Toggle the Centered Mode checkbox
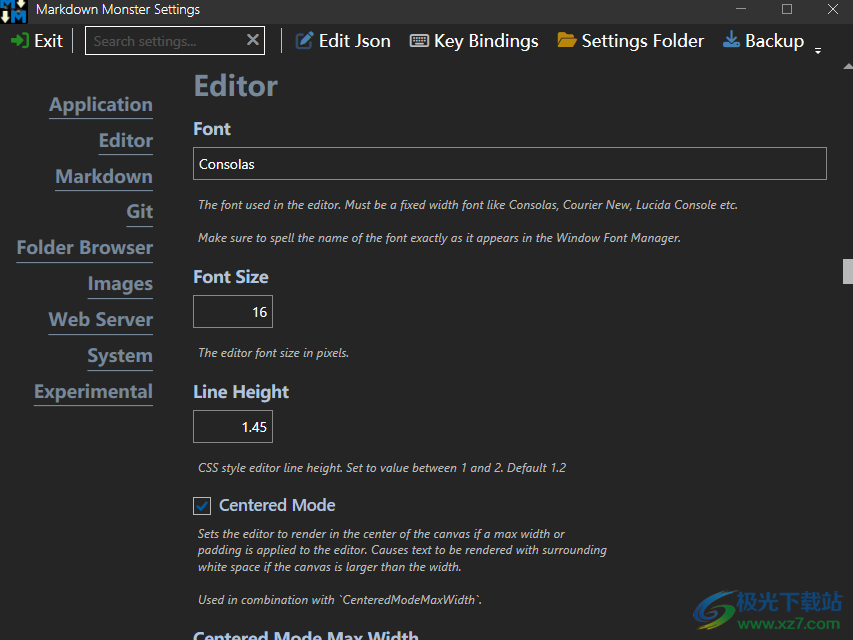Viewport: 853px width, 640px height. coord(202,506)
